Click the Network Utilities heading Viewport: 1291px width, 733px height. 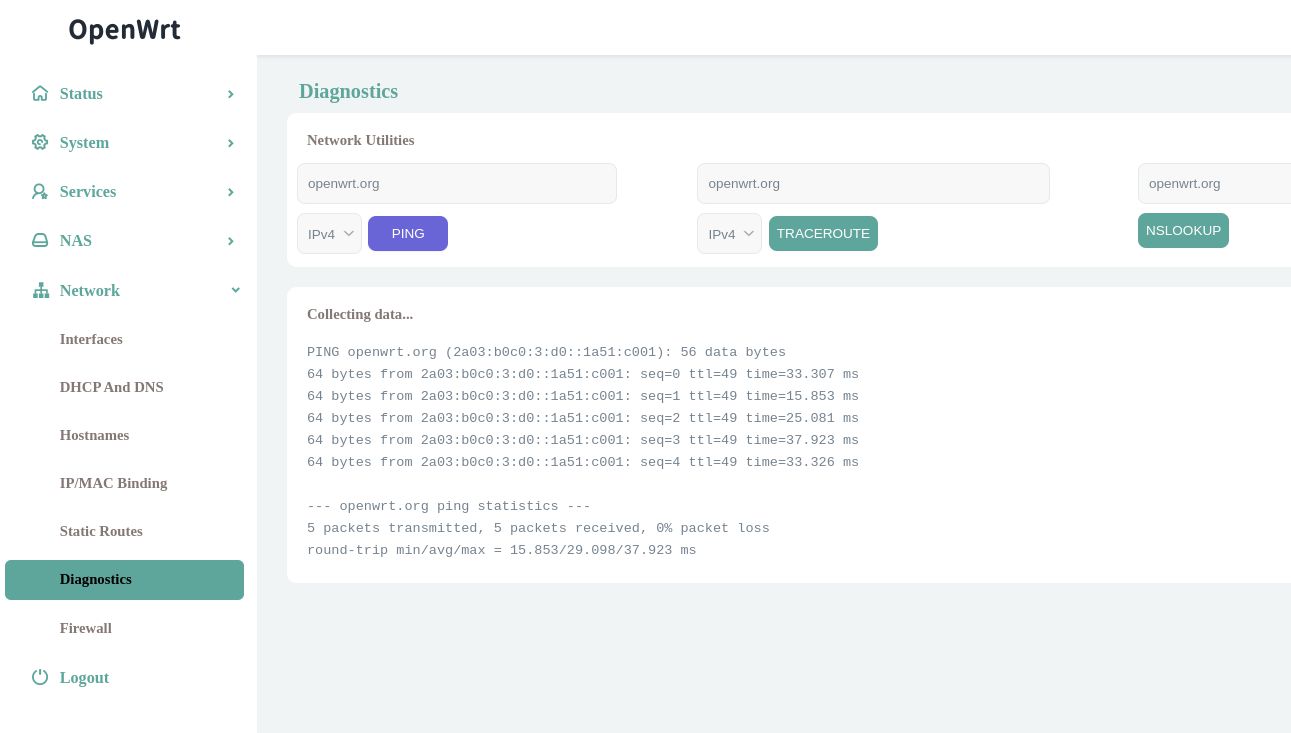click(x=360, y=140)
